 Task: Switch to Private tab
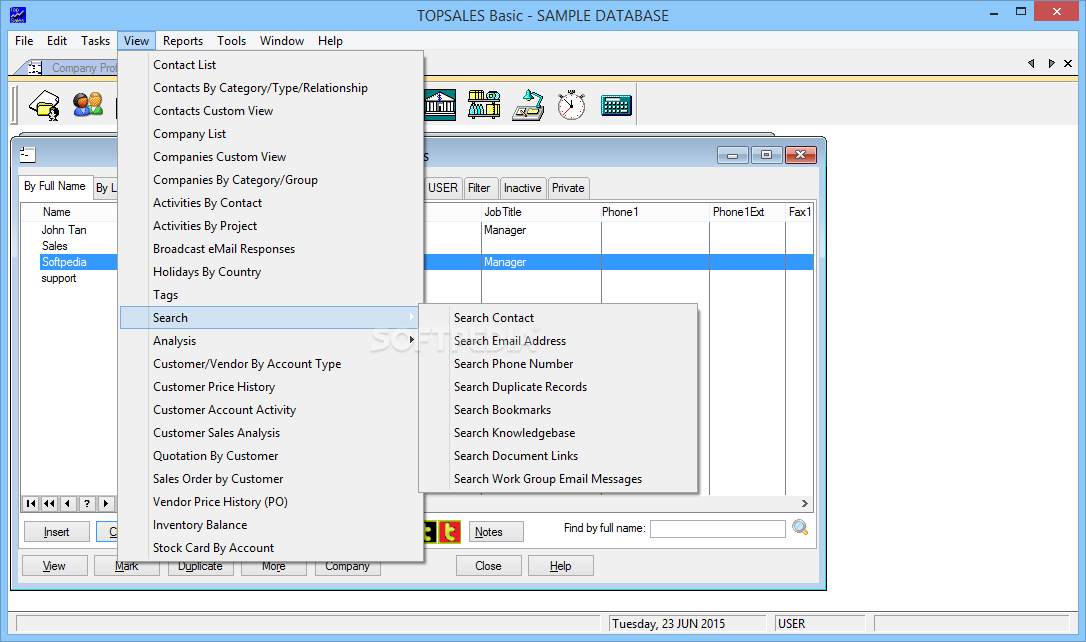pyautogui.click(x=568, y=188)
